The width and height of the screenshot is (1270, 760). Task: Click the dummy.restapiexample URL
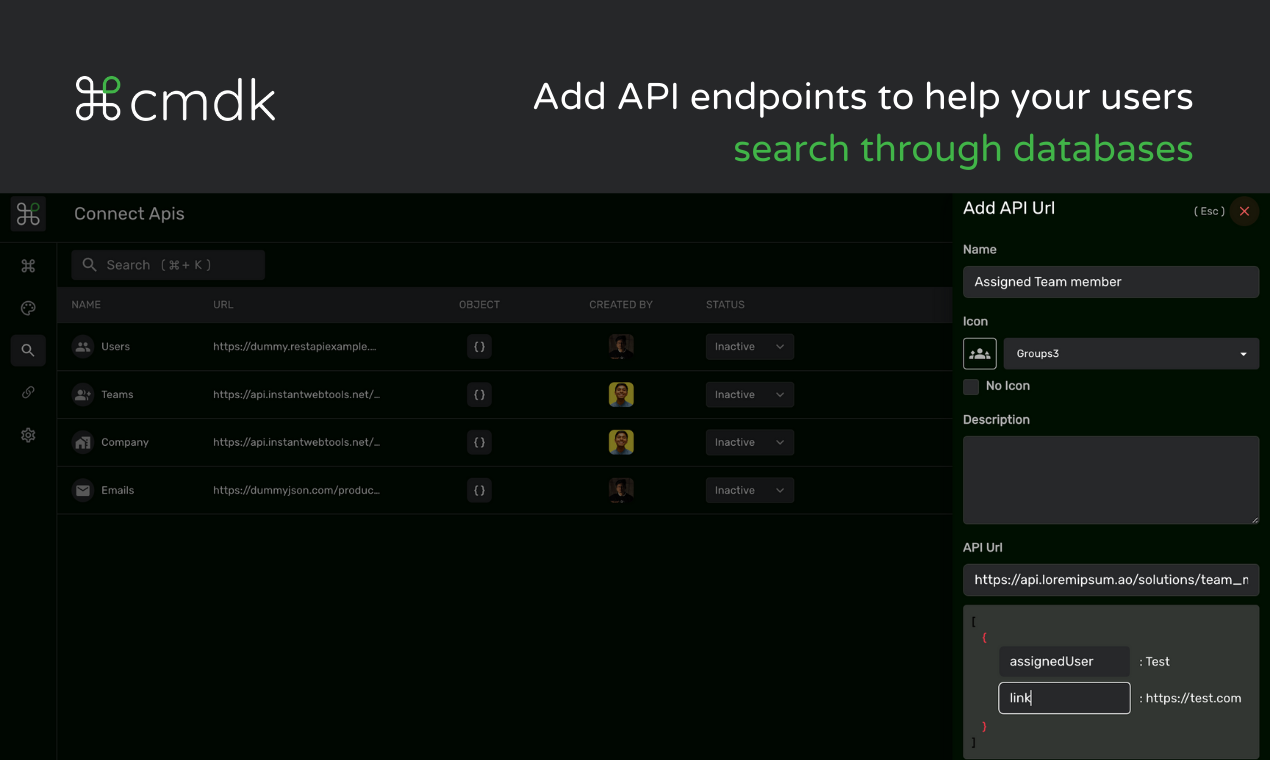pyautogui.click(x=296, y=347)
